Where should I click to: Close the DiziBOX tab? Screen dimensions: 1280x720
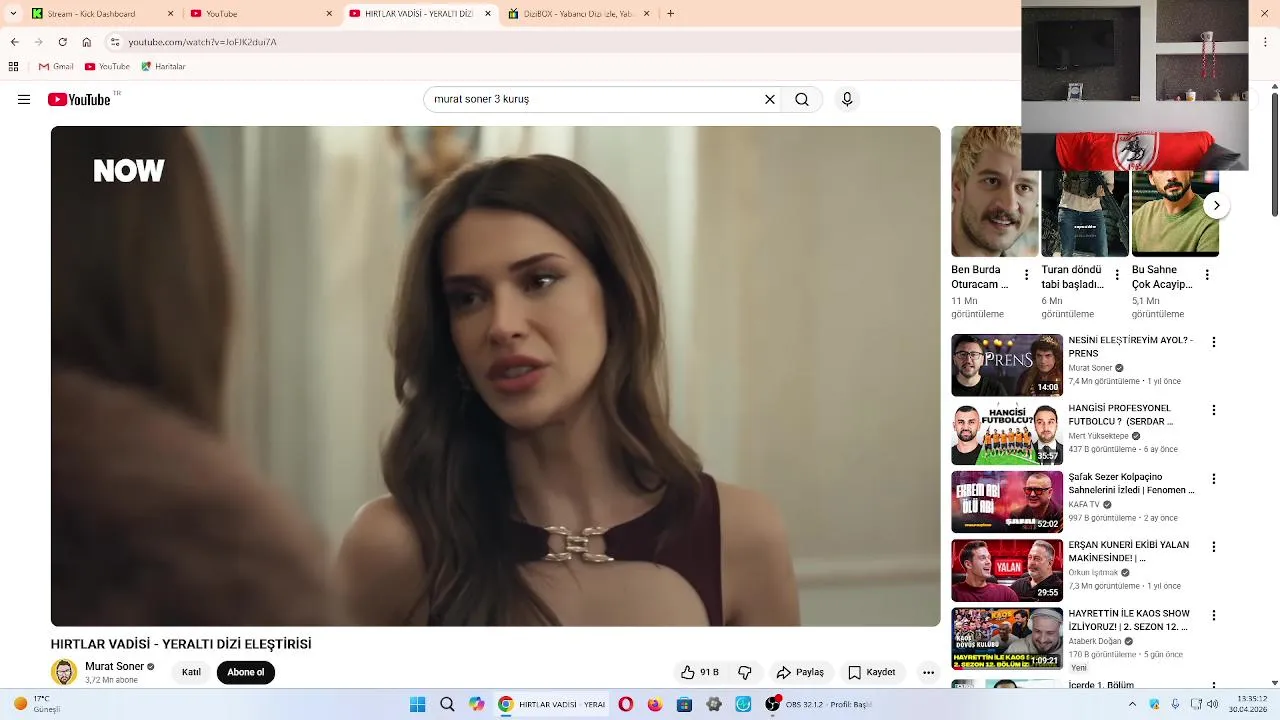(x=646, y=14)
